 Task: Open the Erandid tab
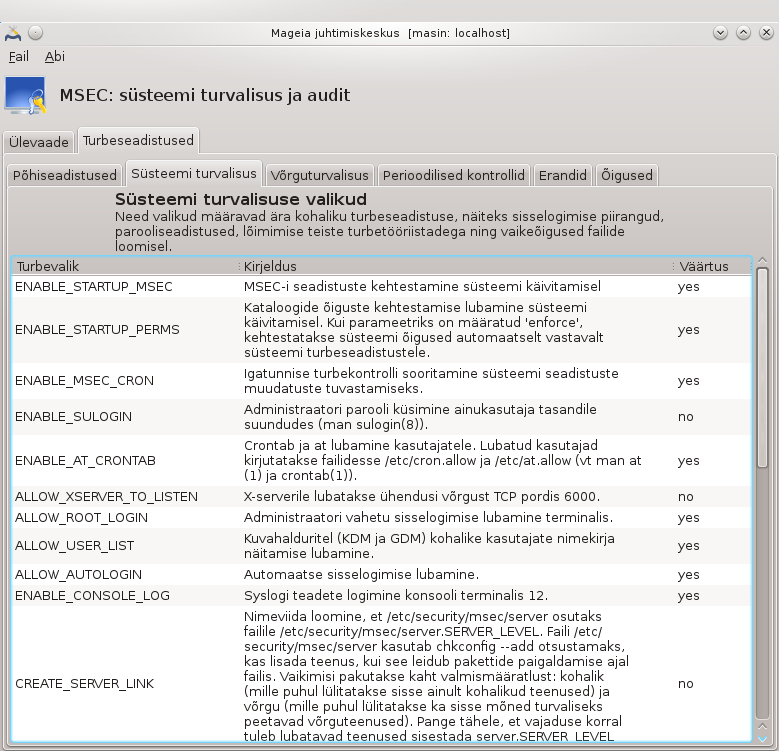[x=562, y=175]
